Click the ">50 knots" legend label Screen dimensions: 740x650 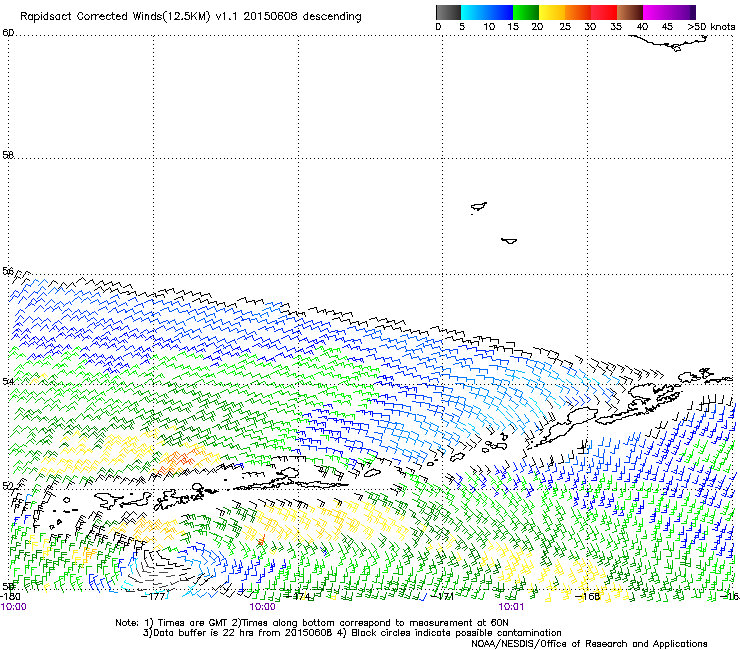pyautogui.click(x=711, y=27)
